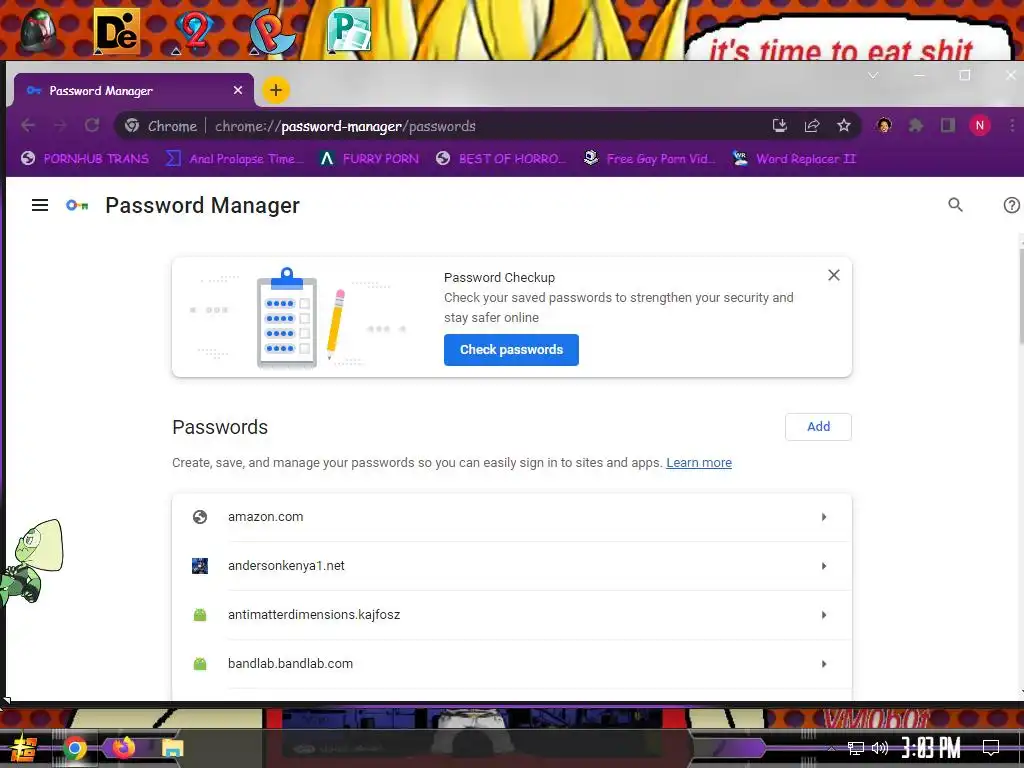The width and height of the screenshot is (1024, 768).
Task: Bookmark this page with star icon
Action: coord(844,125)
